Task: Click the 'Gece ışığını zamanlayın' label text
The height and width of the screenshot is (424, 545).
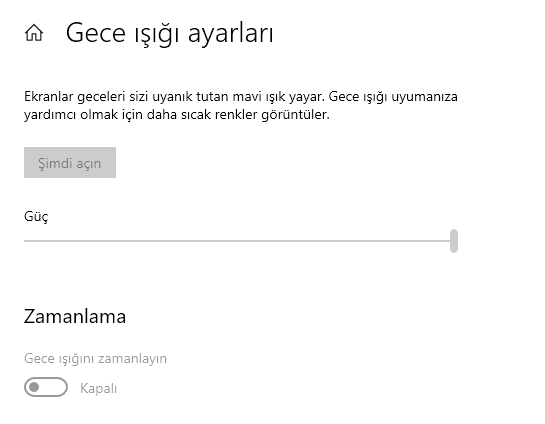Action: pyautogui.click(x=95, y=358)
